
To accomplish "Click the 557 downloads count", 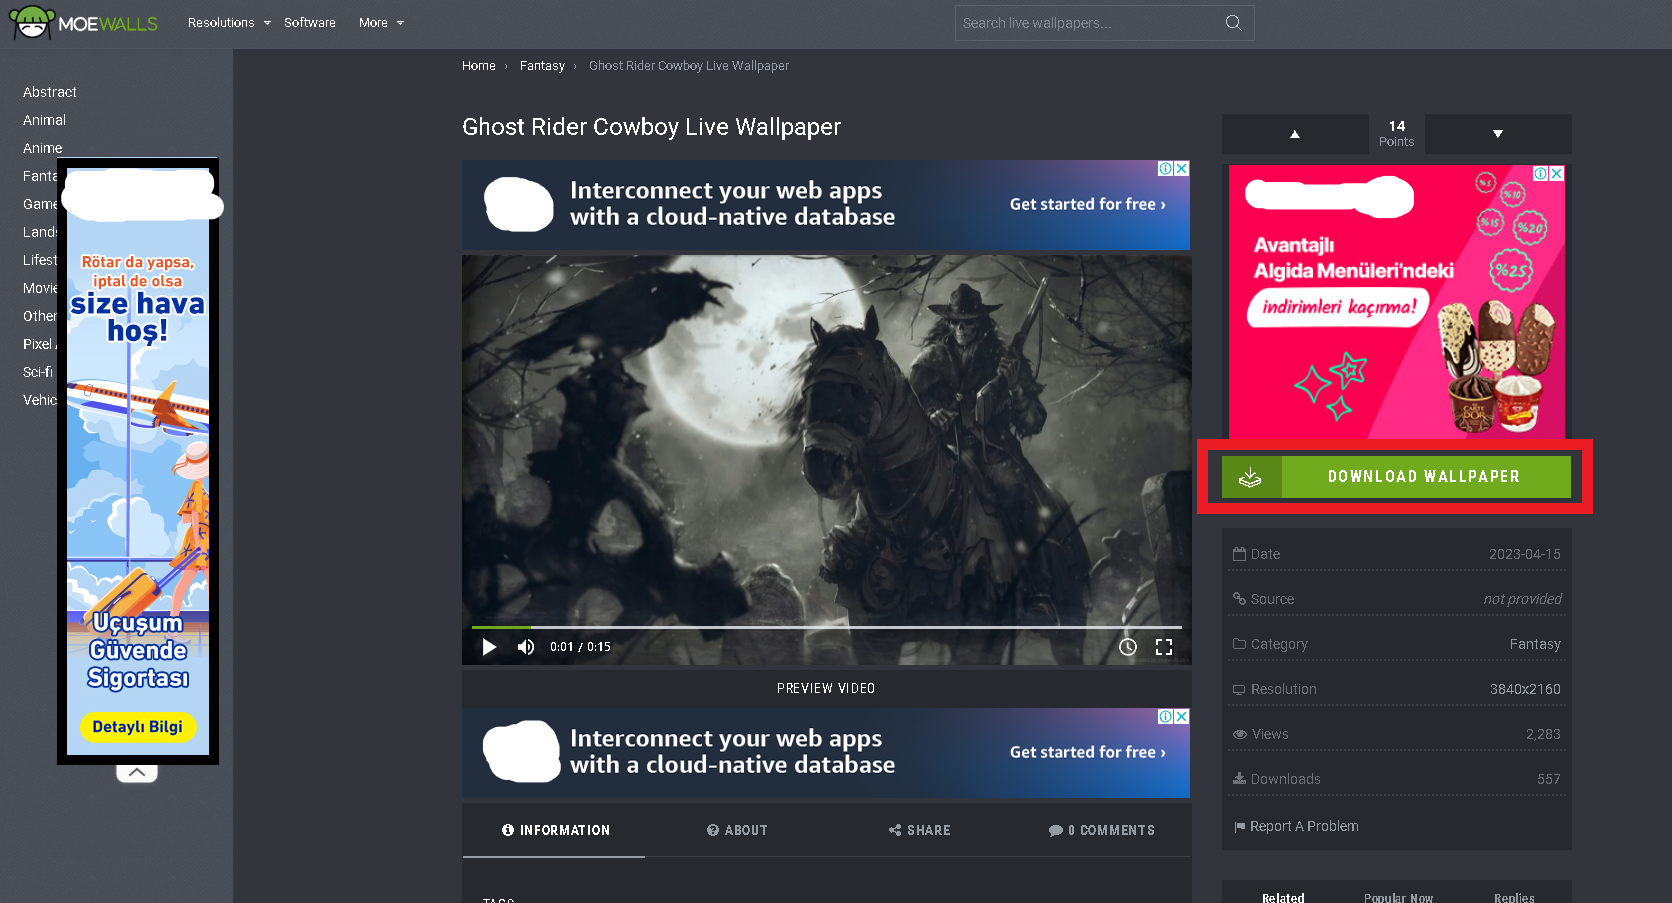I will pyautogui.click(x=1549, y=779).
